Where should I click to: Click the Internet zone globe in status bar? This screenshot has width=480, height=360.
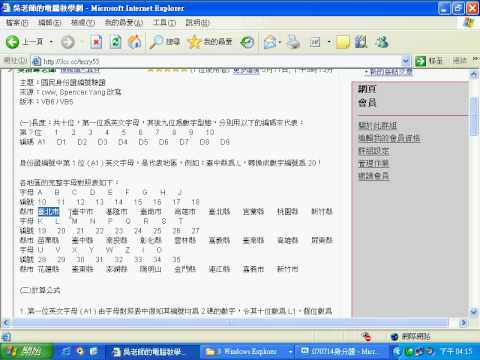pyautogui.click(x=395, y=337)
